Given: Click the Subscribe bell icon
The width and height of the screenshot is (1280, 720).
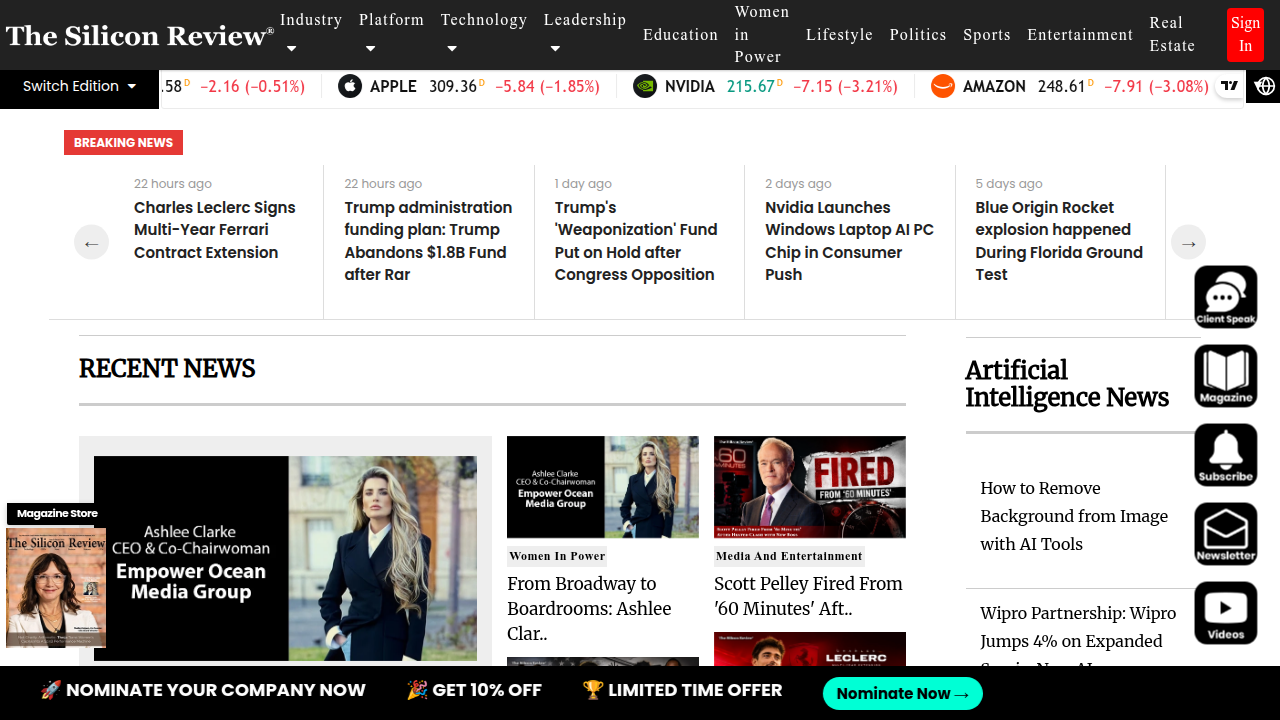Looking at the screenshot, I should [x=1226, y=455].
